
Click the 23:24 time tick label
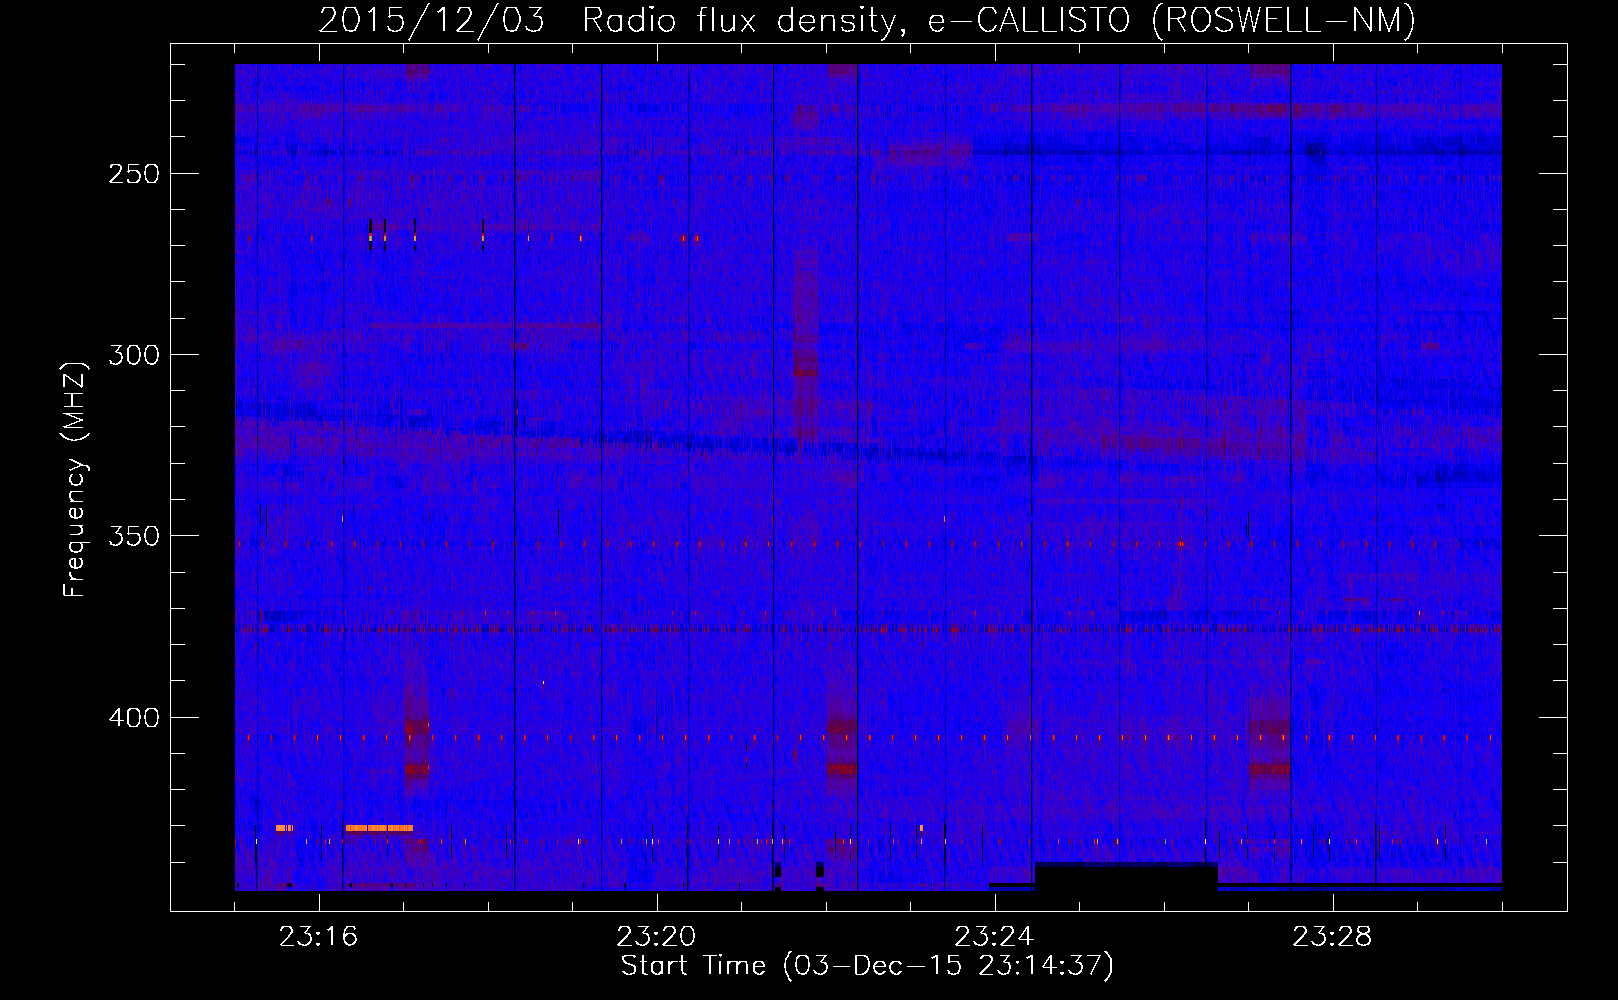[994, 937]
